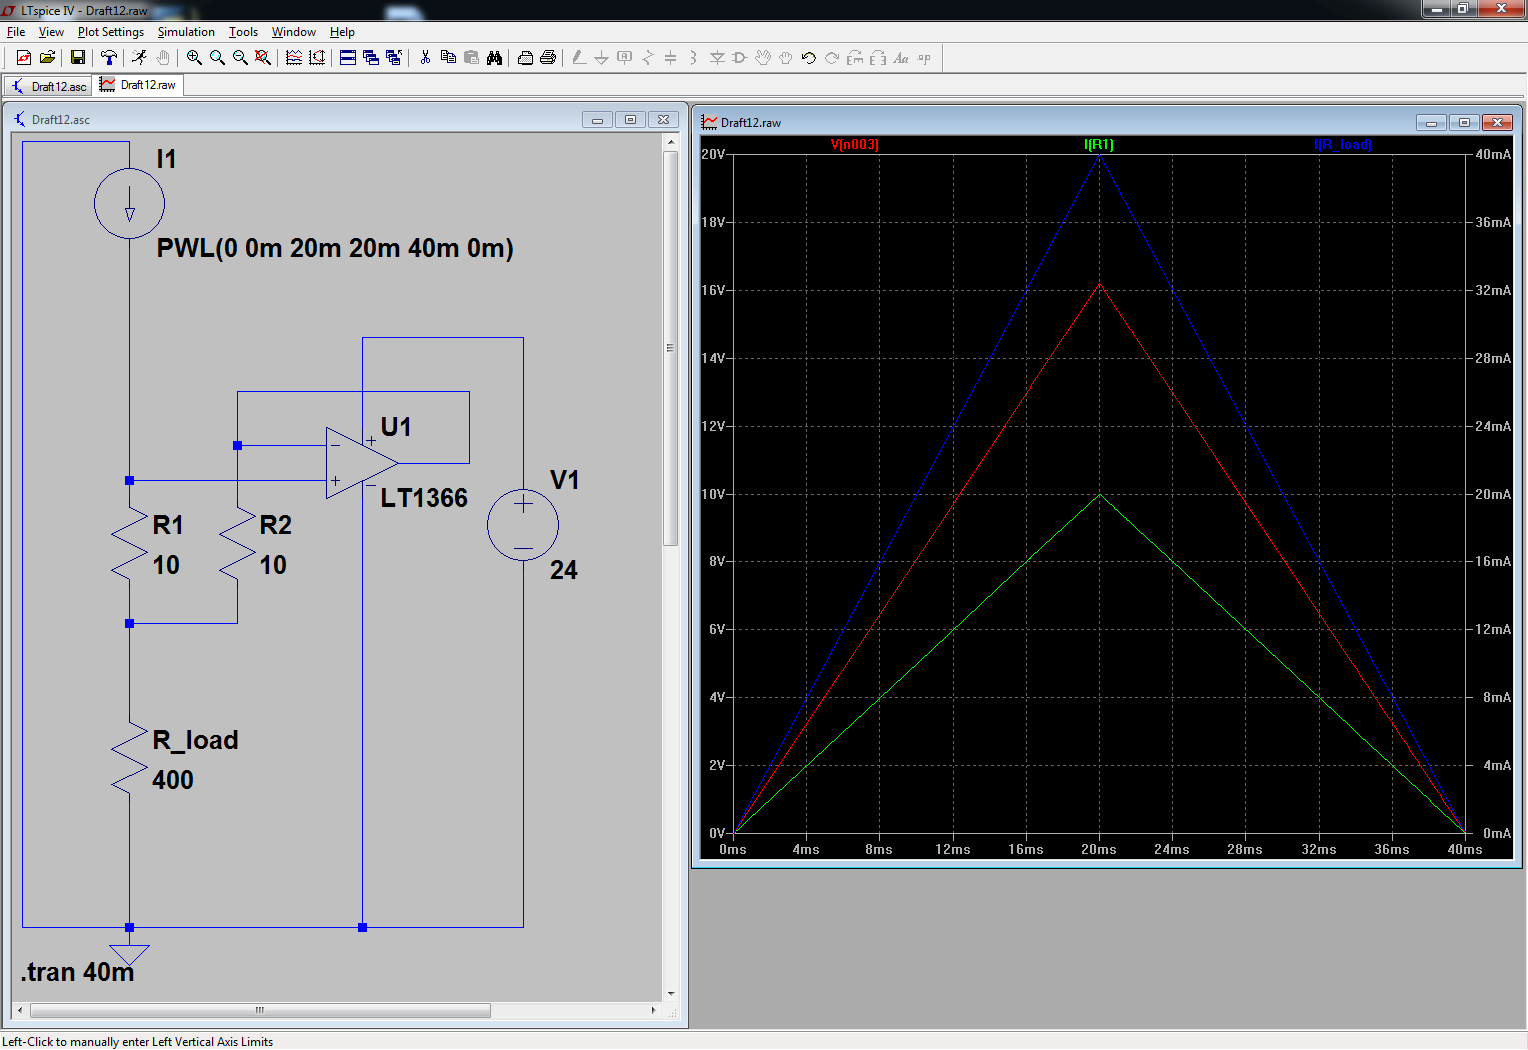Click the 20ms horizontal axis label

click(1099, 849)
